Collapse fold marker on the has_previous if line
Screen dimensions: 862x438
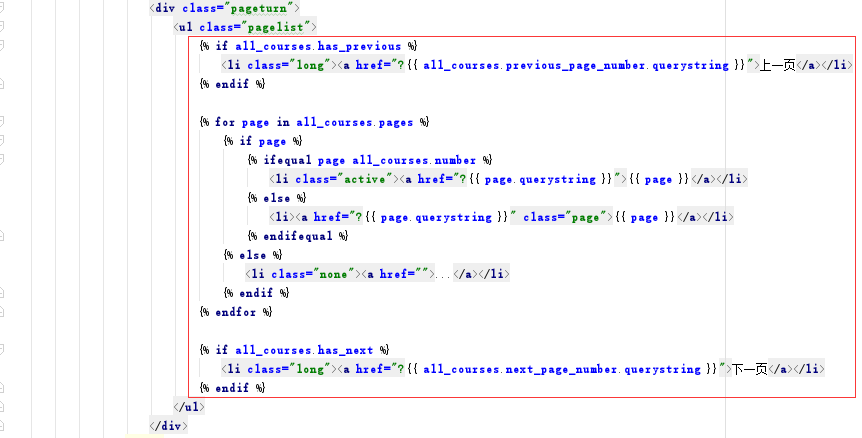pyautogui.click(x=2, y=45)
